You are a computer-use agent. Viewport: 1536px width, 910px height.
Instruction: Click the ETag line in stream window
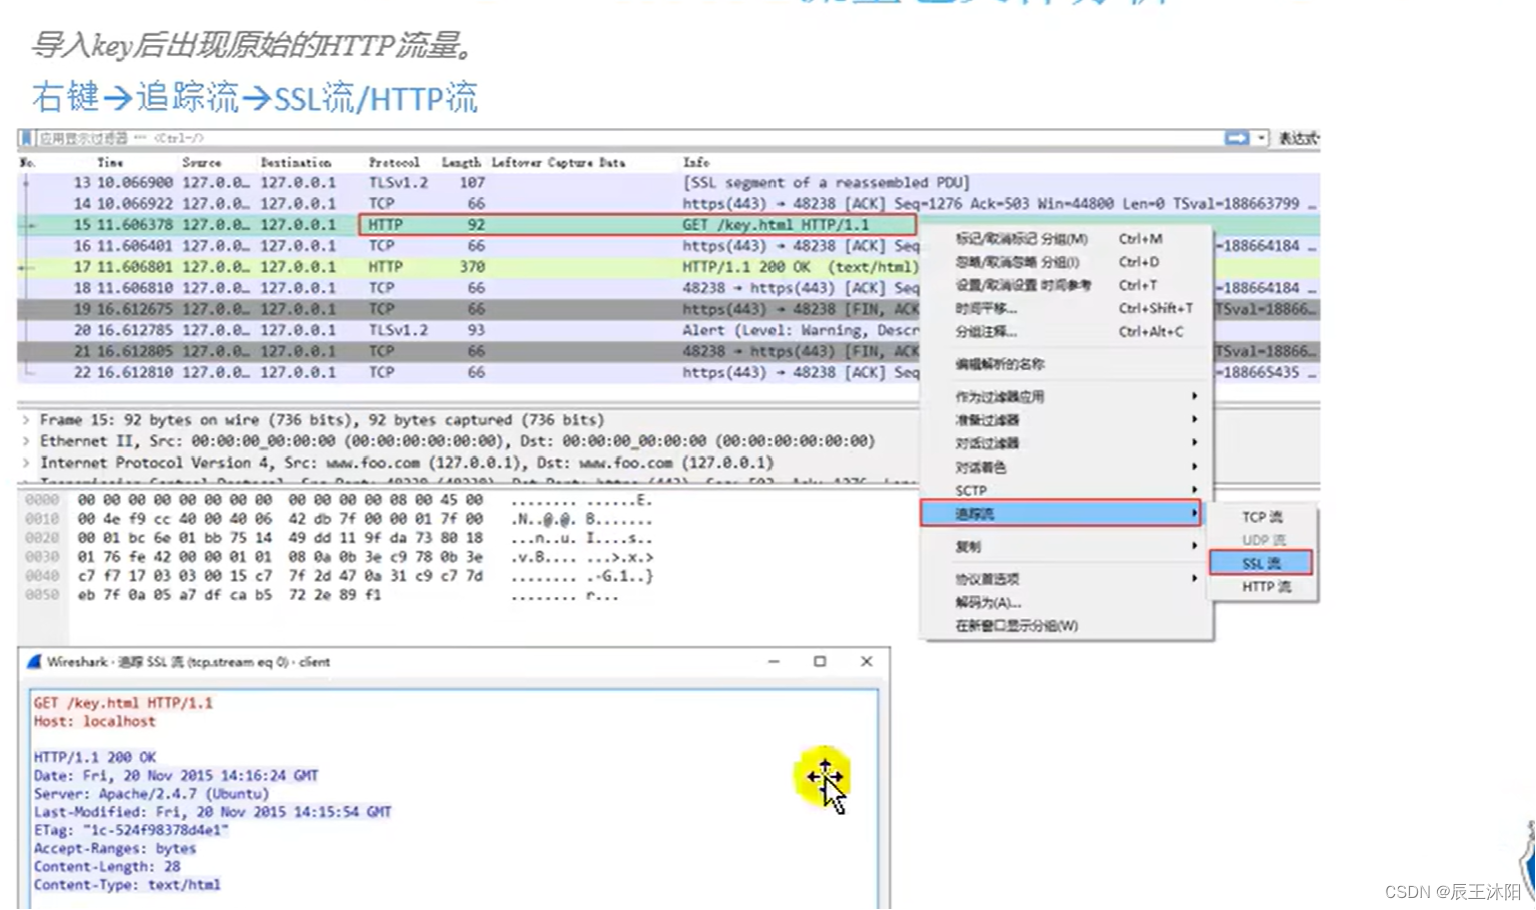131,830
